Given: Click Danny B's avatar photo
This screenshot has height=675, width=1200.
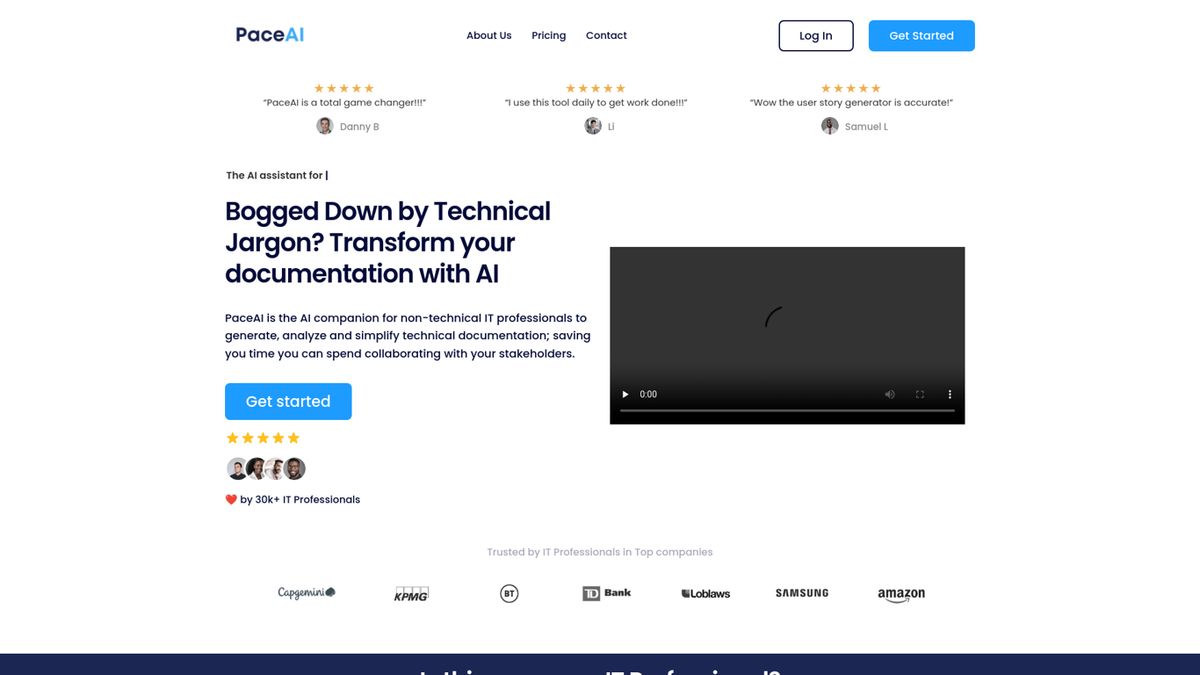Looking at the screenshot, I should (x=325, y=126).
